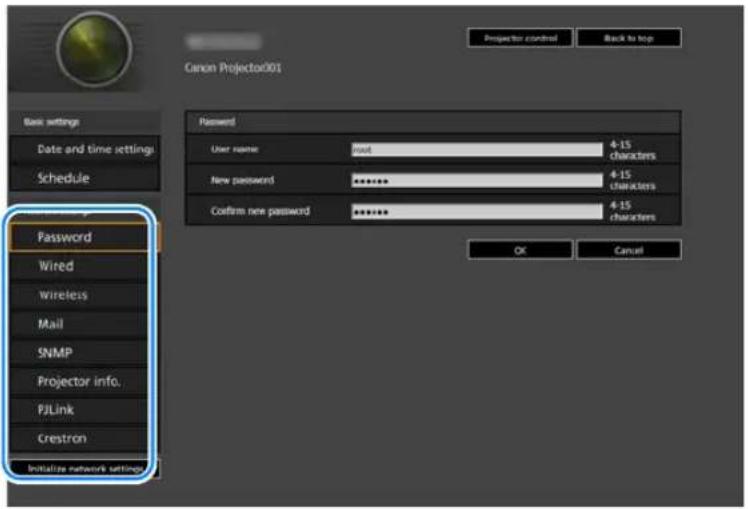
Task: Open Date and time settings
Action: 85,149
